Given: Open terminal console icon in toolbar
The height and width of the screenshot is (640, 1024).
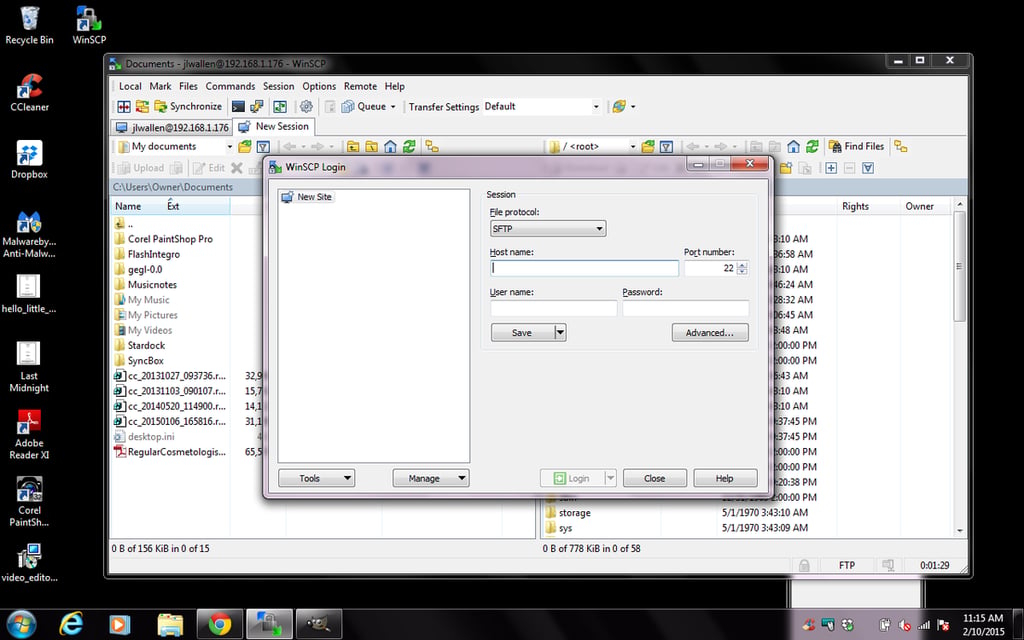Looking at the screenshot, I should 238,106.
